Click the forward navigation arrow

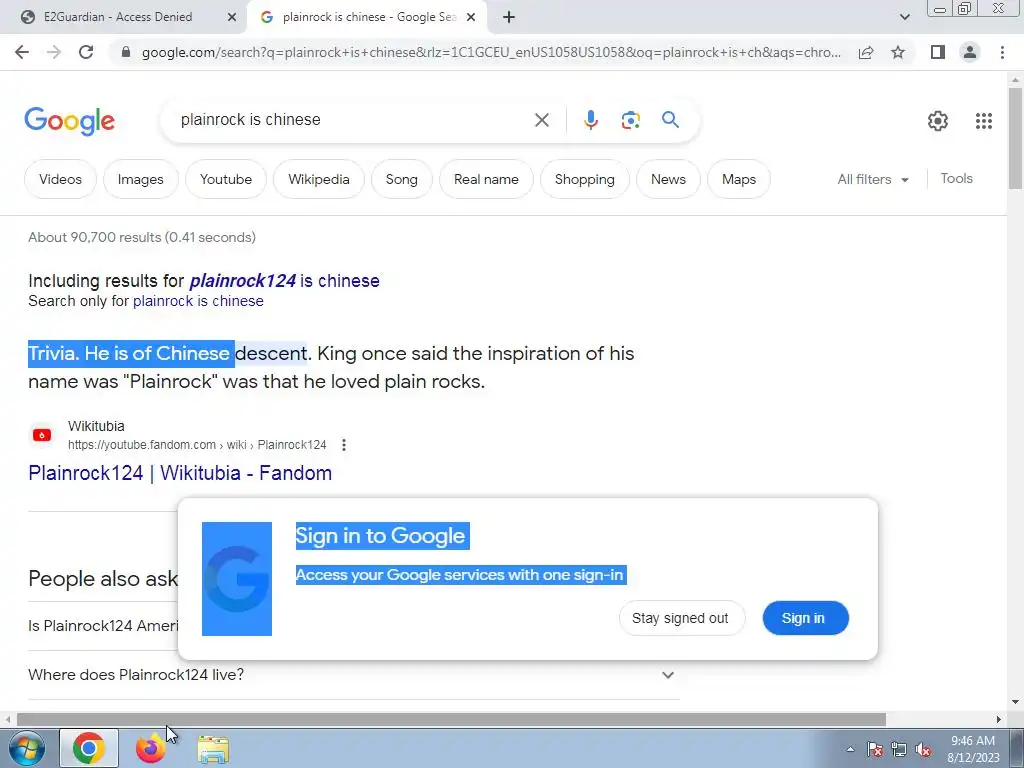54,52
